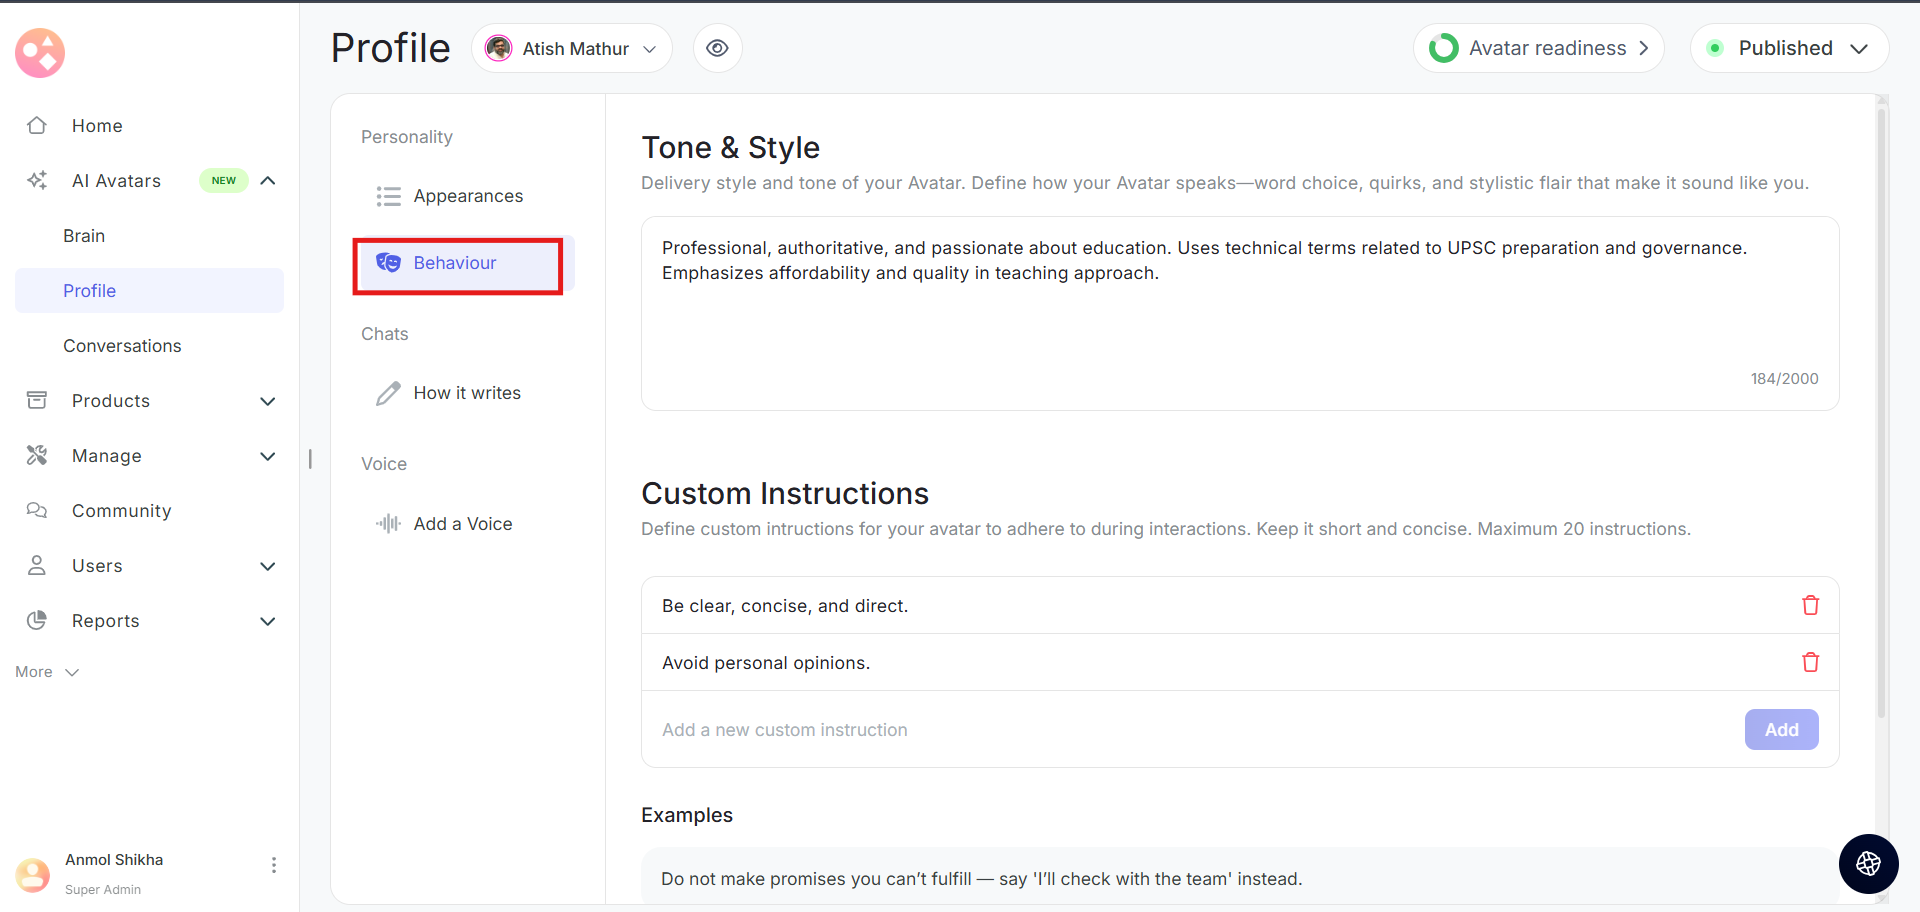Go to Conversations in the sidebar
Image resolution: width=1920 pixels, height=912 pixels.
122,345
